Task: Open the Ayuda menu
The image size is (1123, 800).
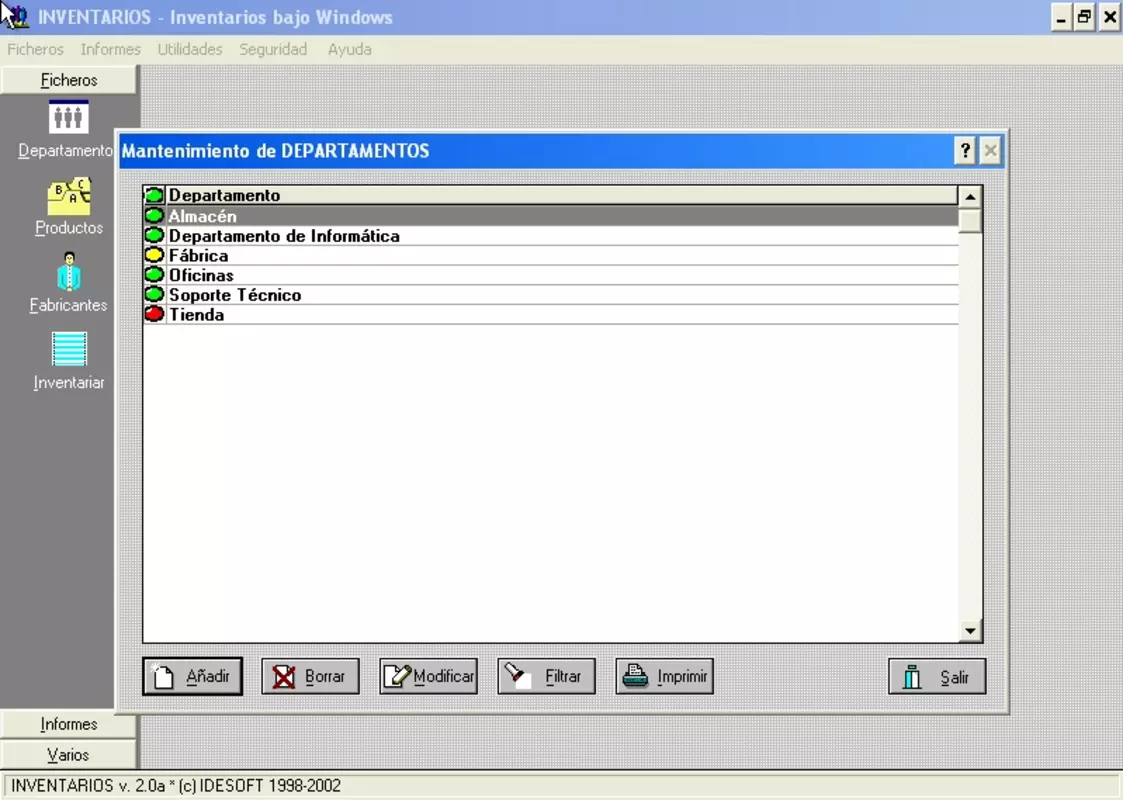Action: tap(350, 49)
